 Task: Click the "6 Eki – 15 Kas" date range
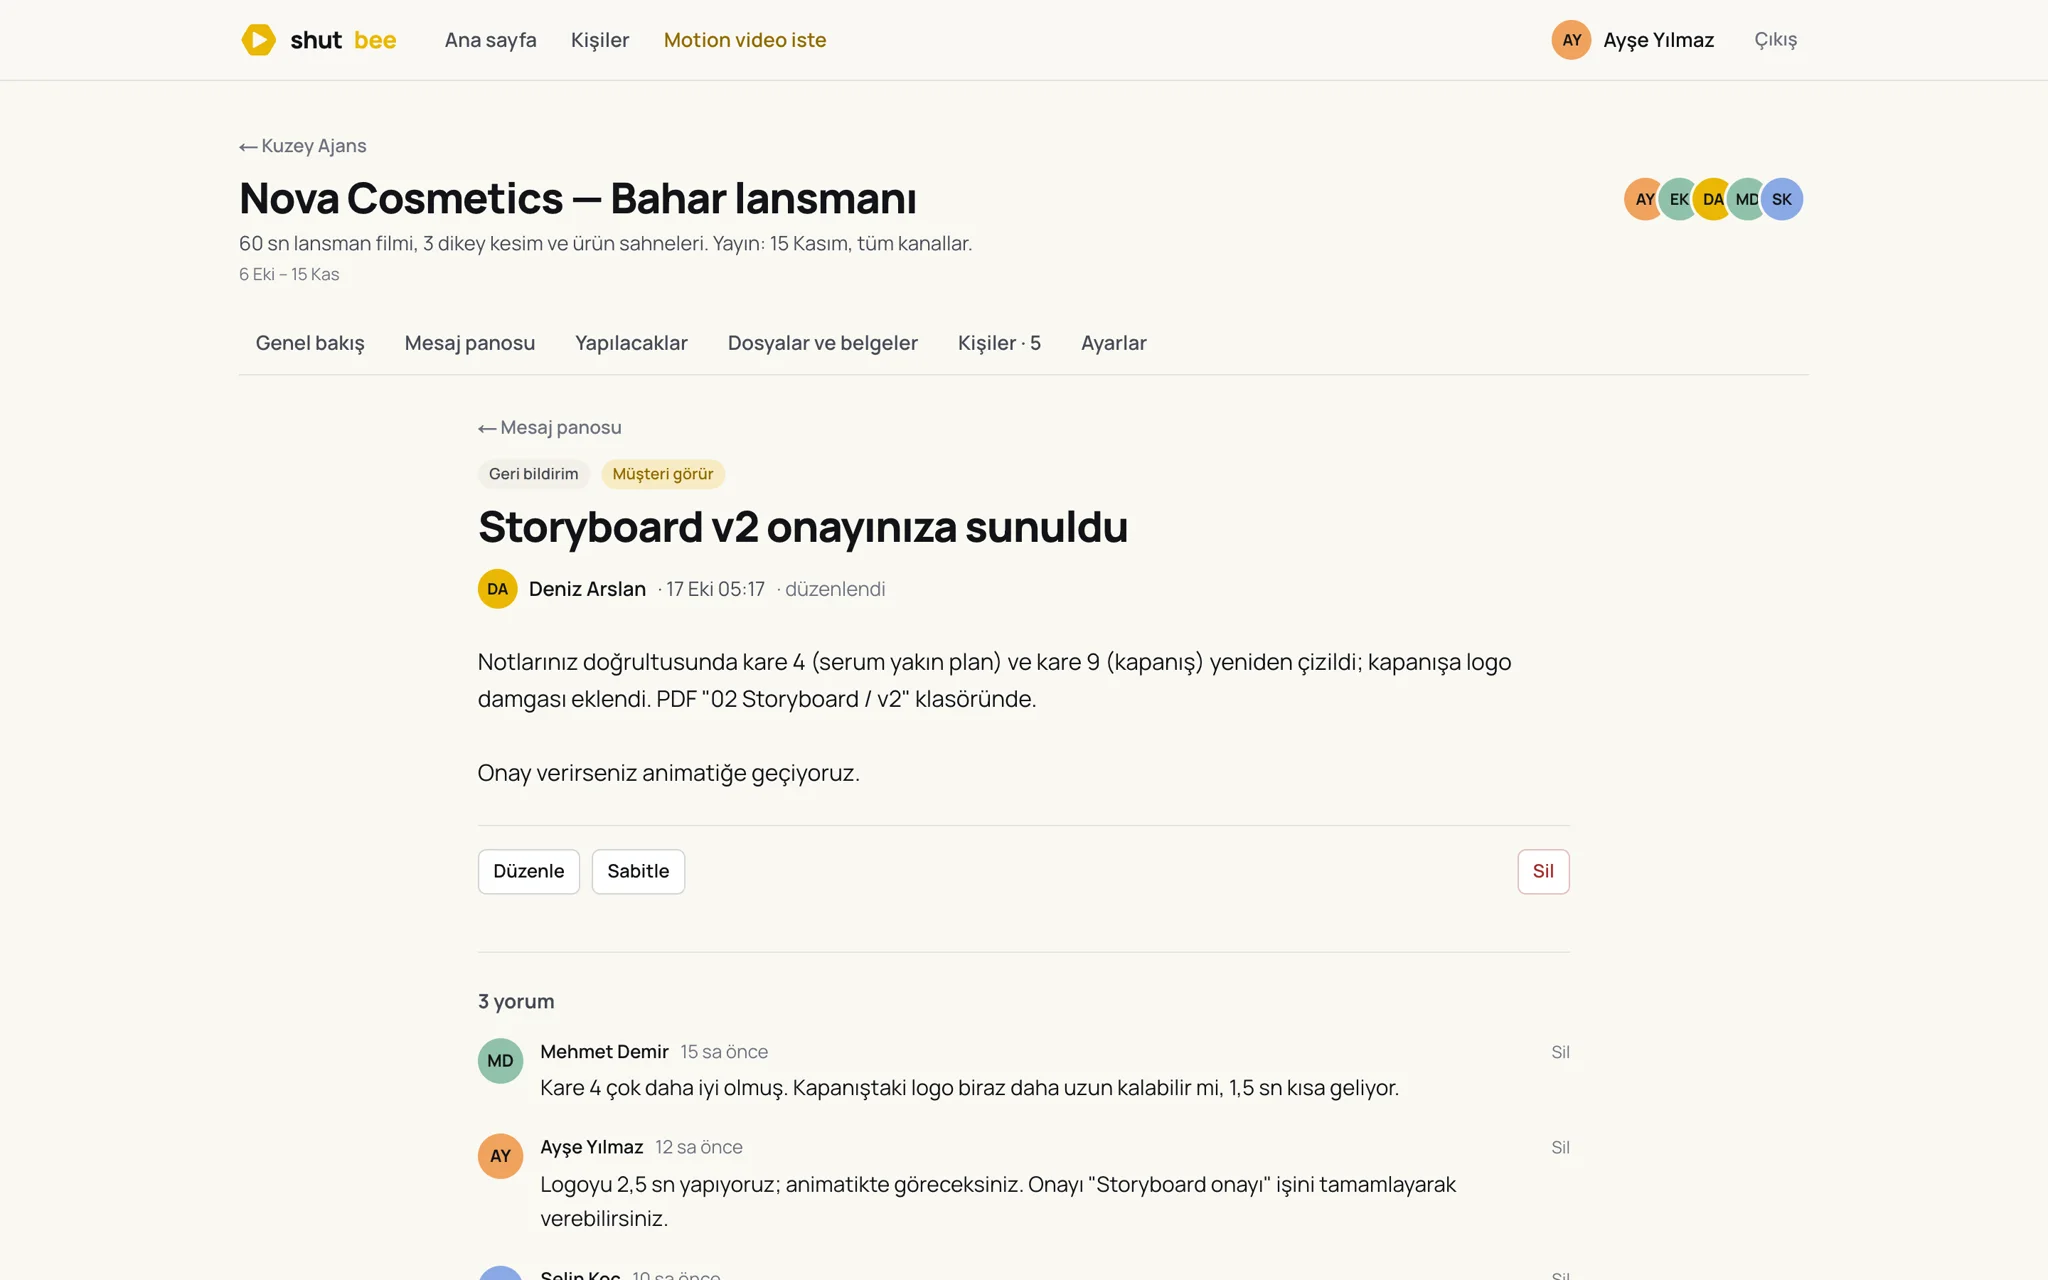(289, 274)
